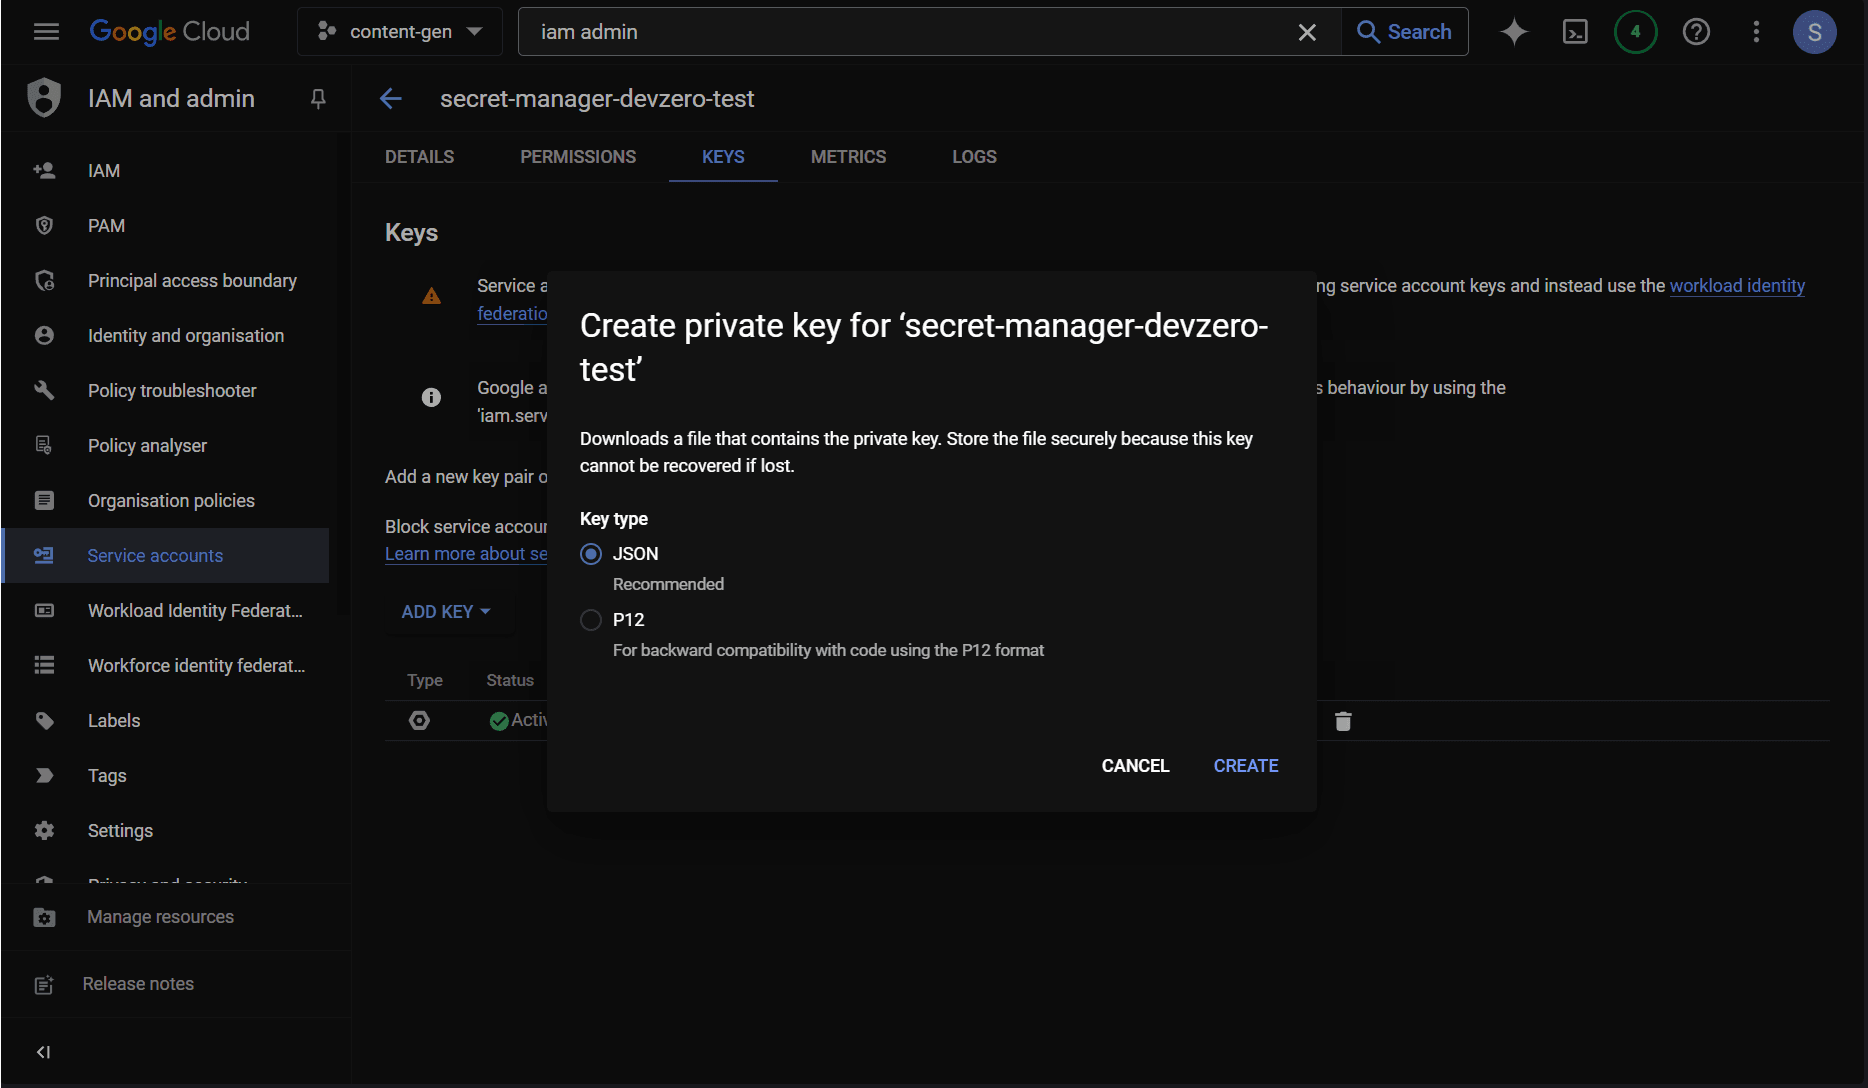Image resolution: width=1868 pixels, height=1088 pixels.
Task: Open the content-gen project picker
Action: pos(400,32)
